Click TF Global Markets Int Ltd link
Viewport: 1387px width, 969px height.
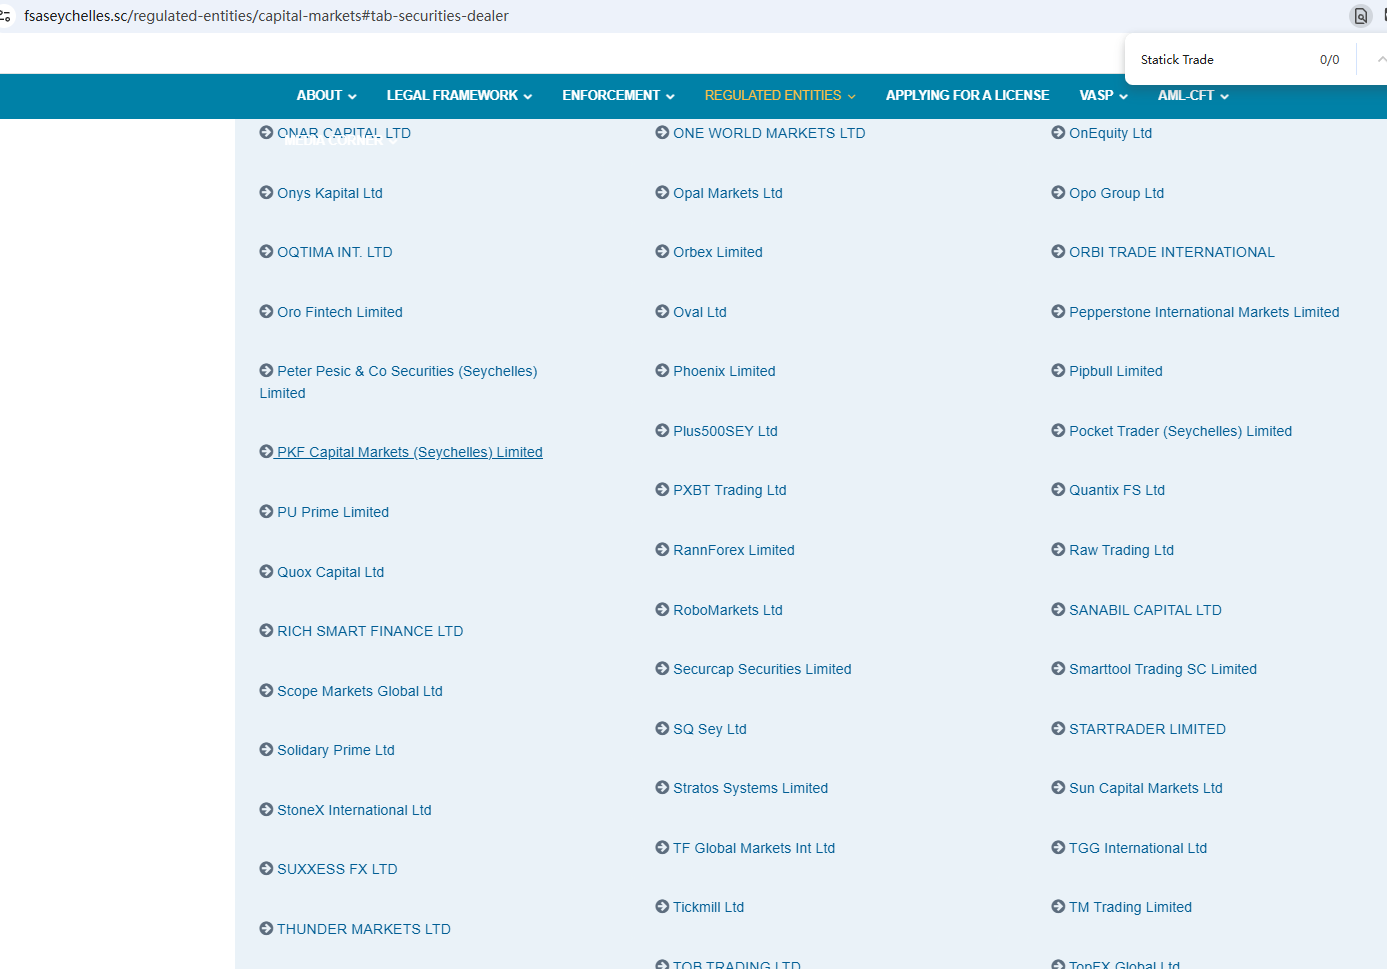[754, 848]
